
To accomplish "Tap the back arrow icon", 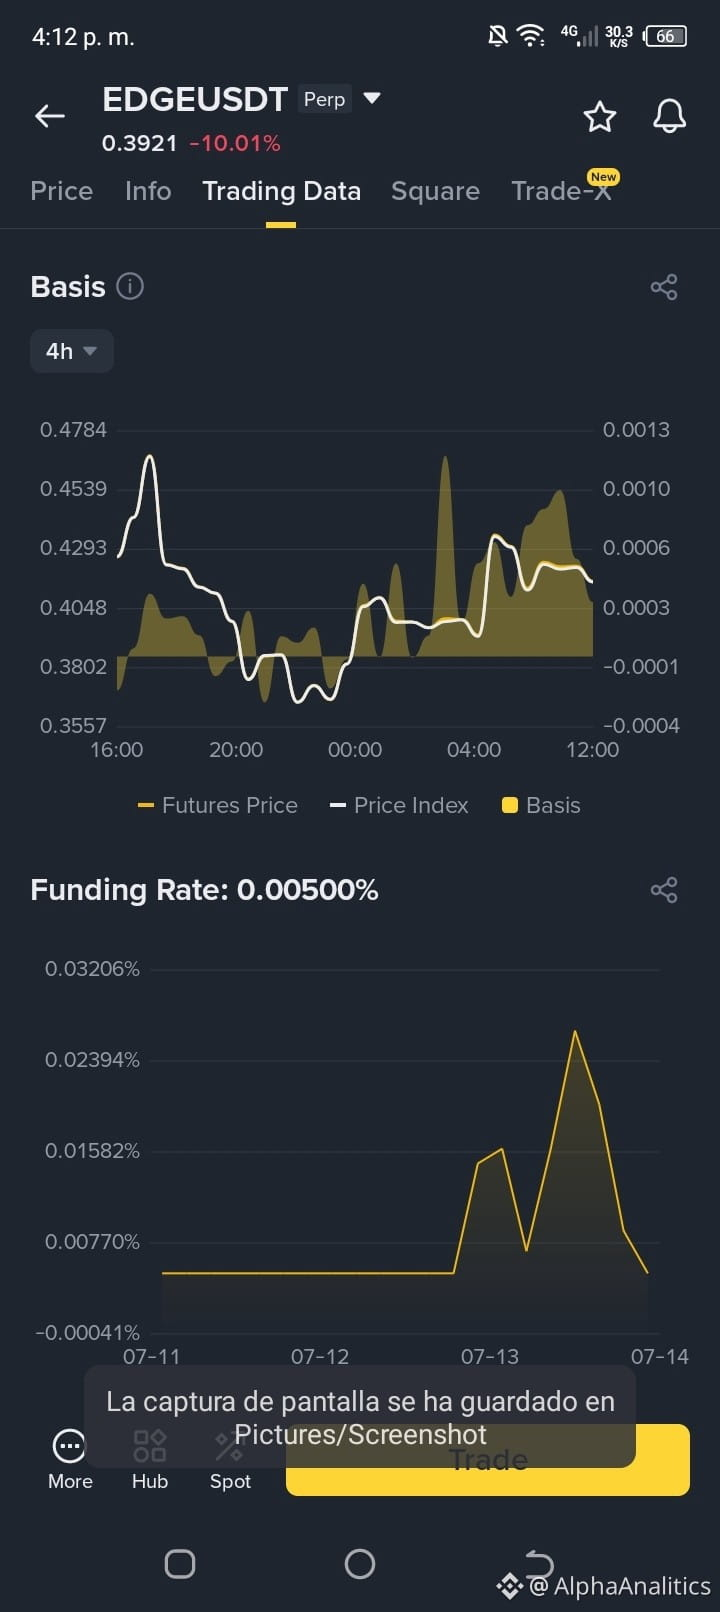I will tap(50, 116).
